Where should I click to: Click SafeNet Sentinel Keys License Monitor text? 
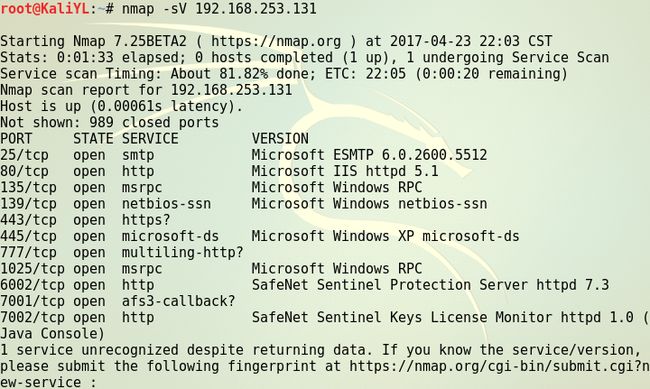(x=402, y=318)
